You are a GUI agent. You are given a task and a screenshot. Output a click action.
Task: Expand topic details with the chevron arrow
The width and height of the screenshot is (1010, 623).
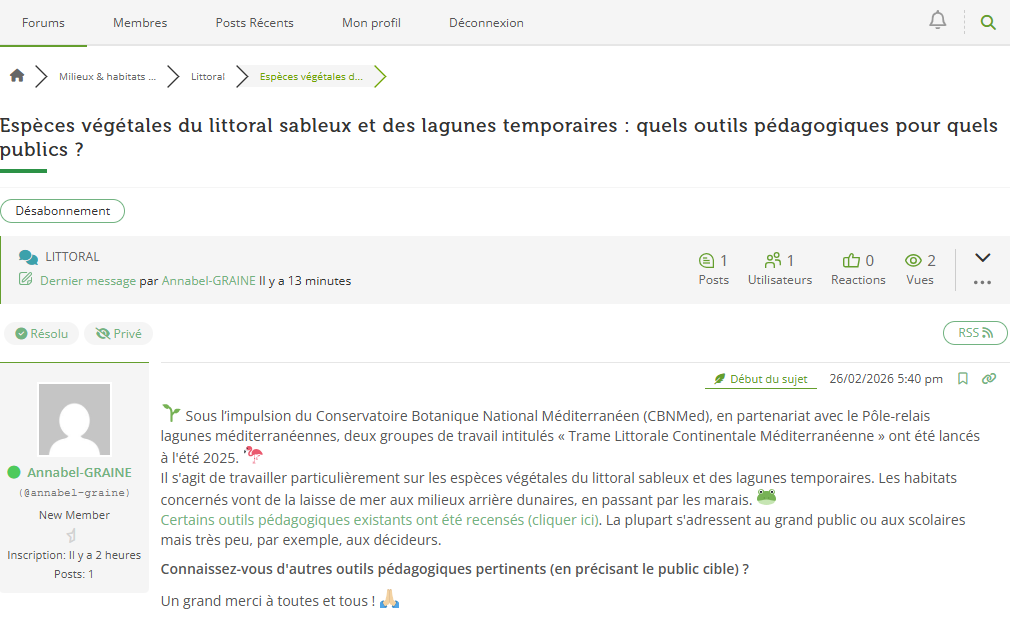coord(982,258)
